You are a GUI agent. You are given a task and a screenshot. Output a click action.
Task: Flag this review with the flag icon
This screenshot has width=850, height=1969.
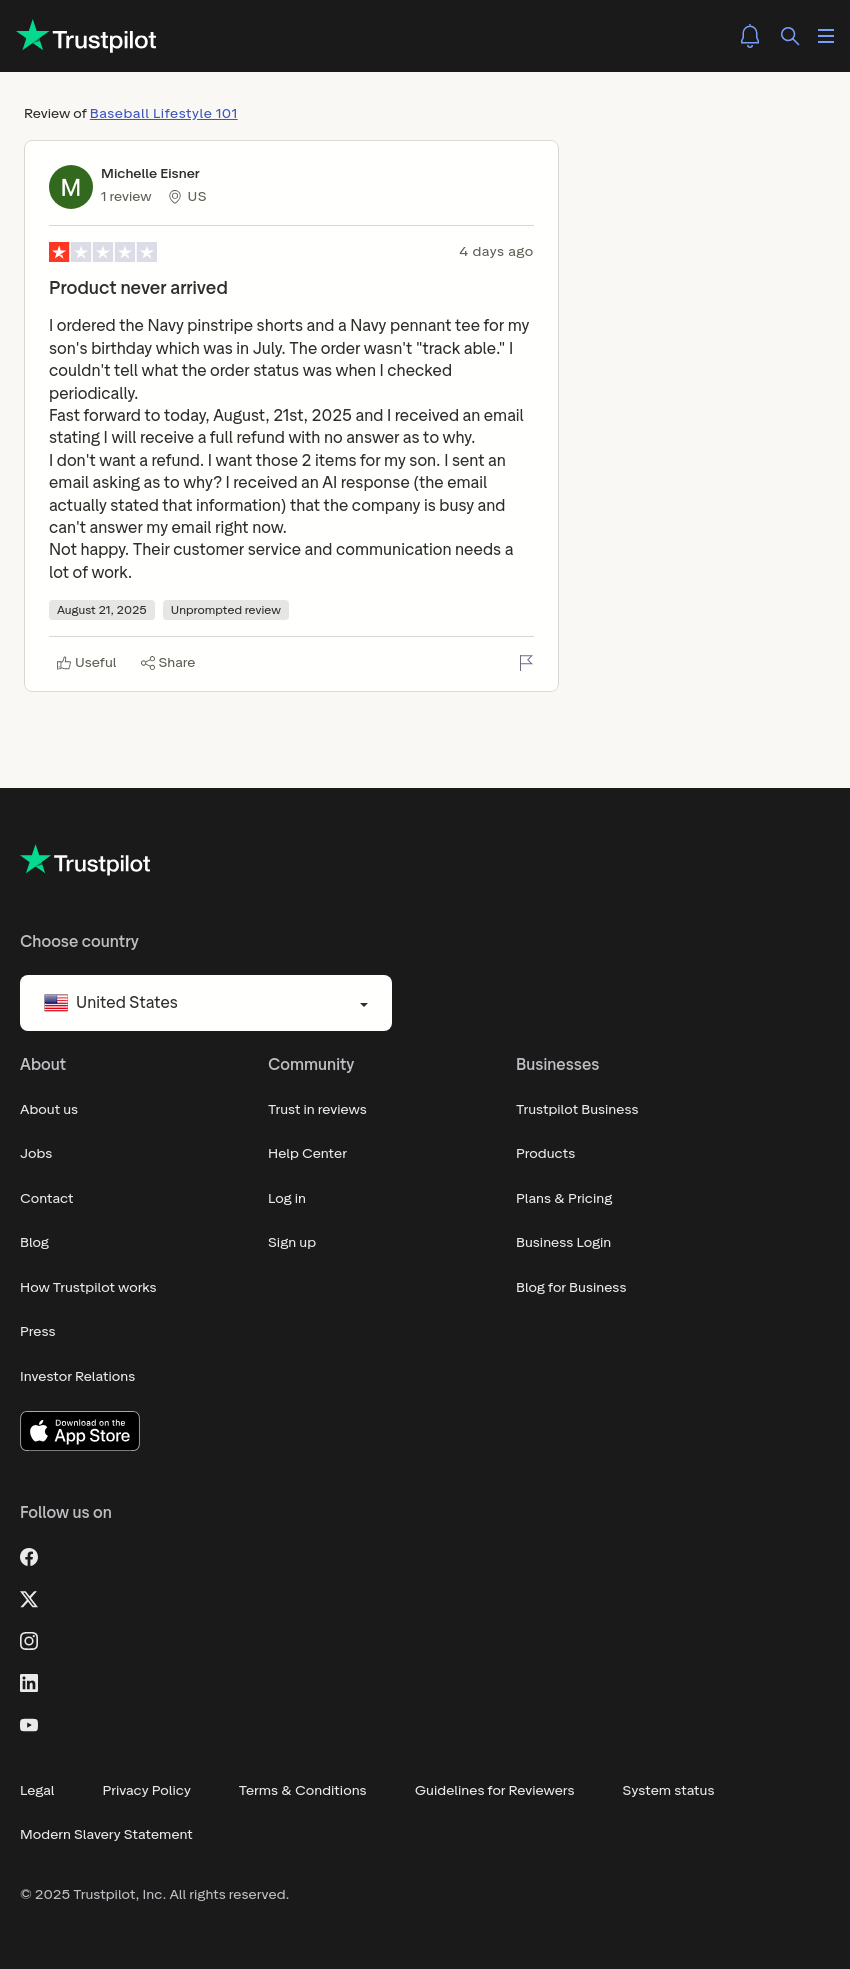tap(526, 663)
